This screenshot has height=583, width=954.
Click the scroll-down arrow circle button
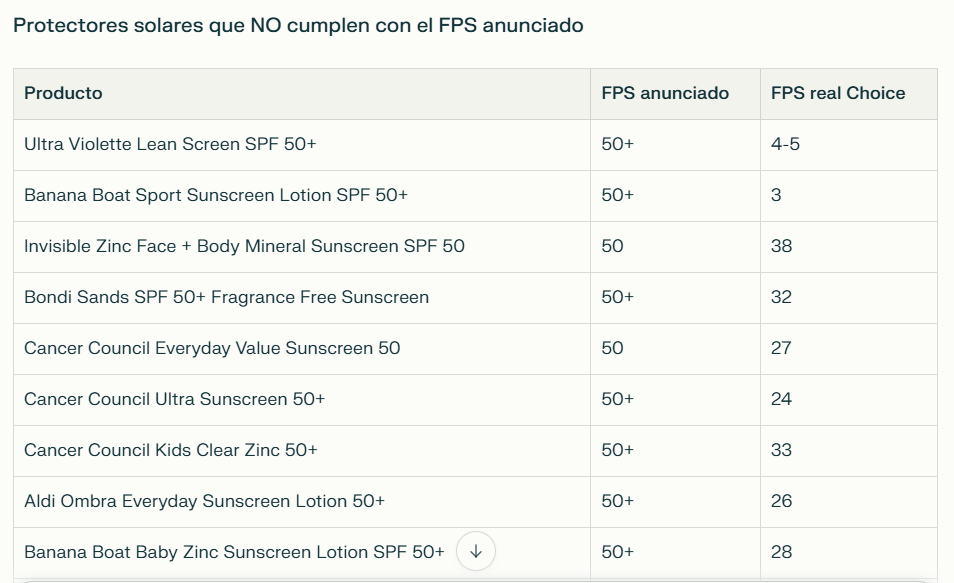(476, 551)
